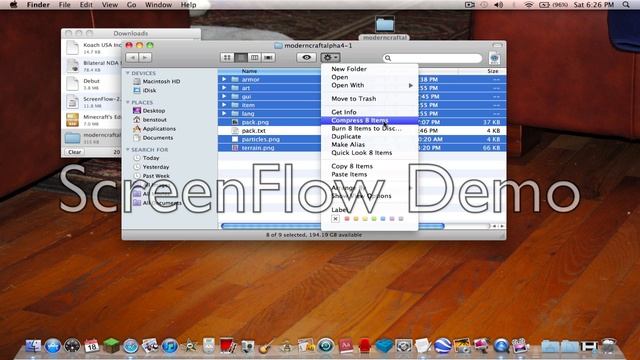Click the Quick Look eye button
This screenshot has height=360, width=640.
307,58
